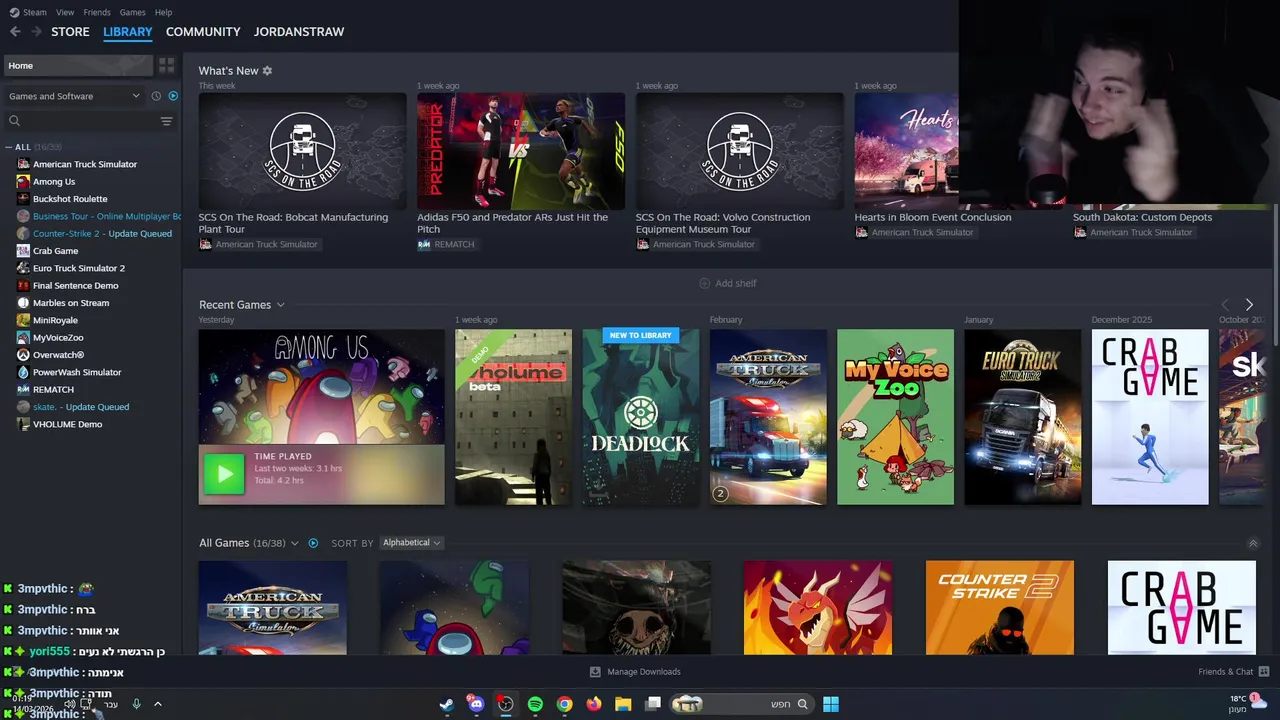Open the All Games collection dropdown
The image size is (1280, 720).
pyautogui.click(x=294, y=543)
